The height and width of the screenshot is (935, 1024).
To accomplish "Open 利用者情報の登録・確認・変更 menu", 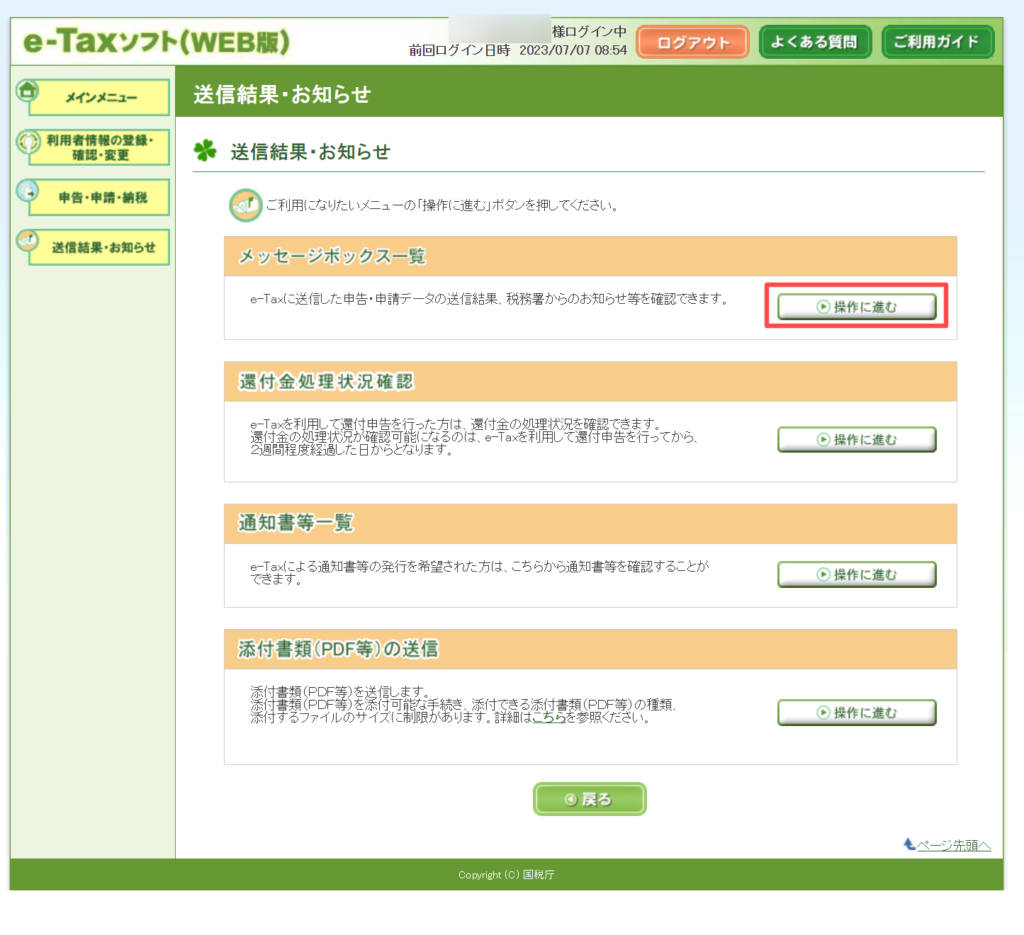I will (100, 148).
